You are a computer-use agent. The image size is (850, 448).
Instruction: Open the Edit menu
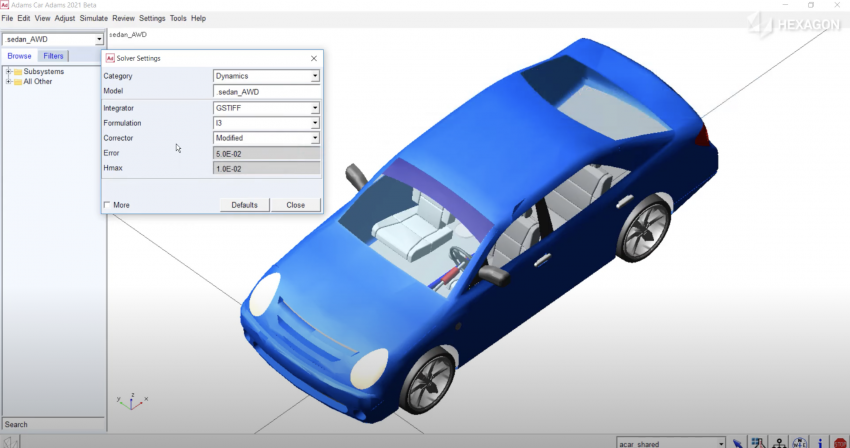[x=23, y=18]
